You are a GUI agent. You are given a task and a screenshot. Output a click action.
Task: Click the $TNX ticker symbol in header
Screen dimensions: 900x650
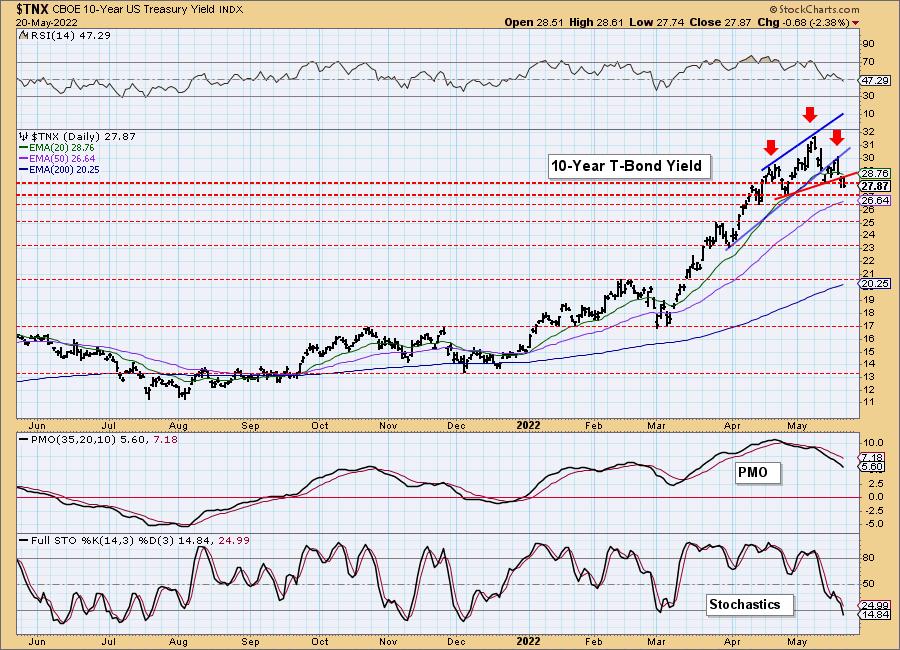pyautogui.click(x=33, y=9)
